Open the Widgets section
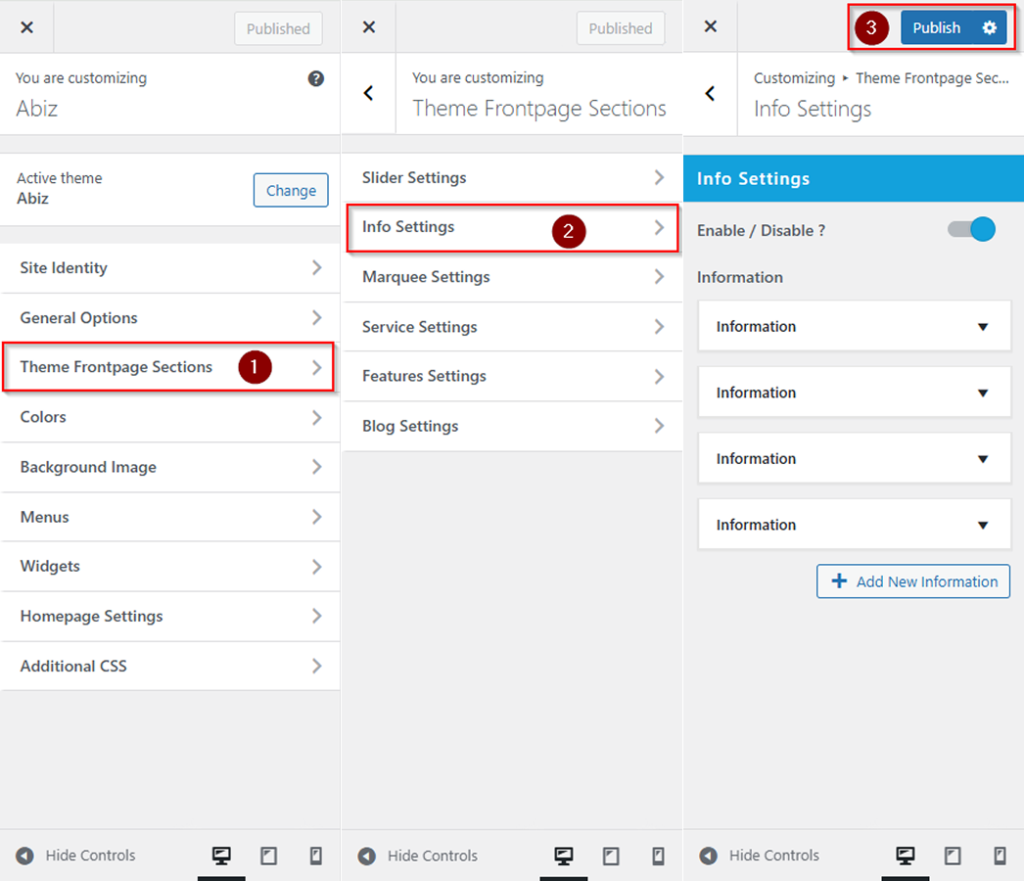 click(170, 566)
